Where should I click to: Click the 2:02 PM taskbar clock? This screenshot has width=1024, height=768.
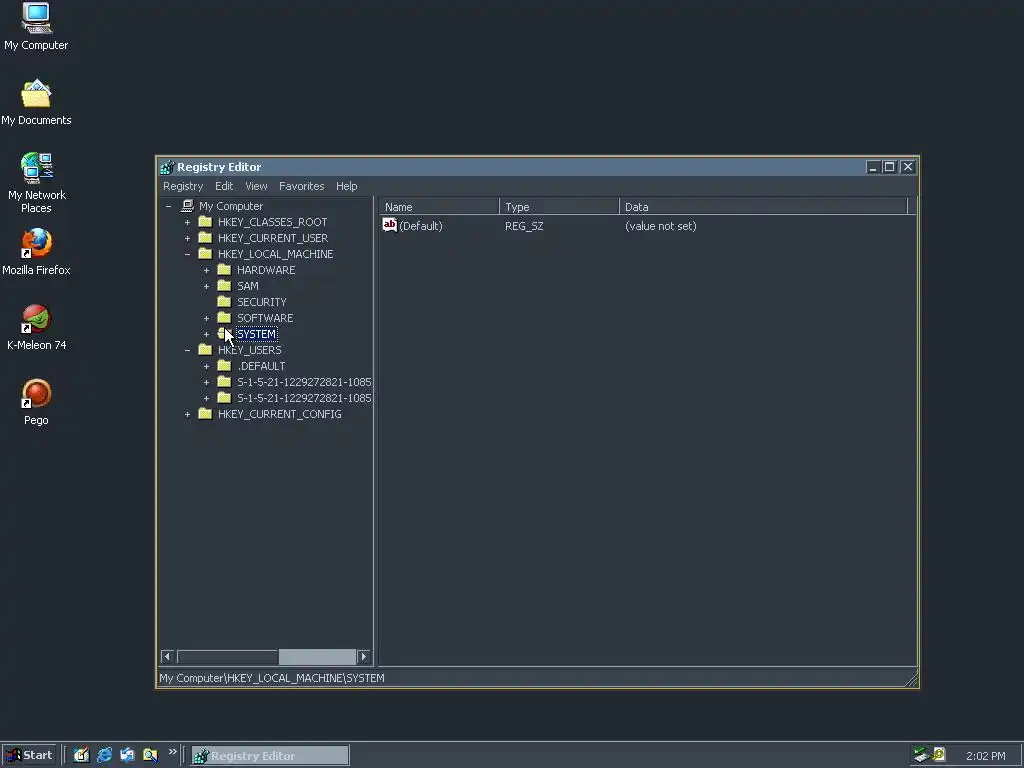[x=985, y=756]
